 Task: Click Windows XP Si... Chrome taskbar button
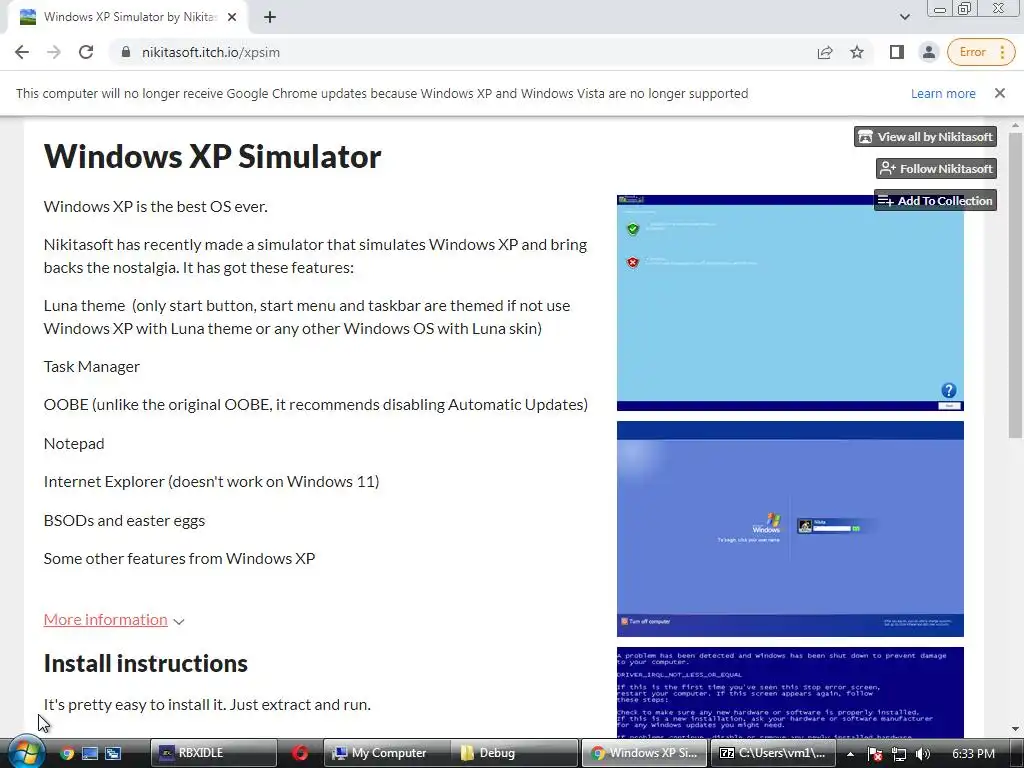pyautogui.click(x=644, y=753)
